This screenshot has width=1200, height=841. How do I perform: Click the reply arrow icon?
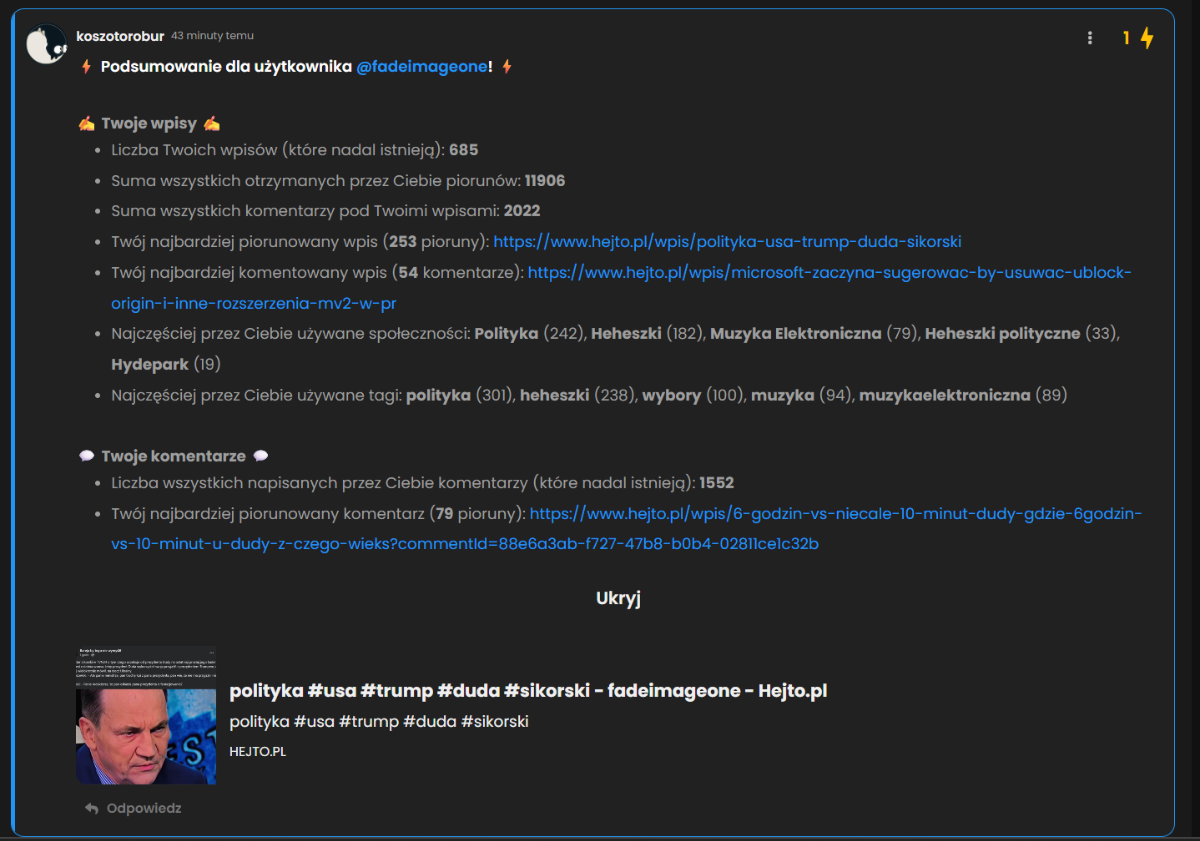(x=91, y=808)
